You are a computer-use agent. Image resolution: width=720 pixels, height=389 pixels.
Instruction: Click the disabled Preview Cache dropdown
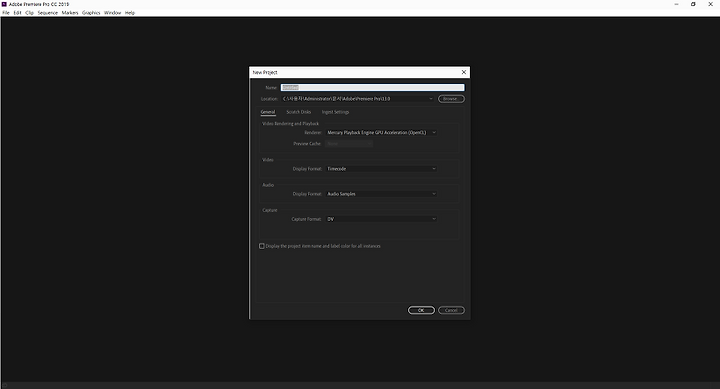click(349, 144)
